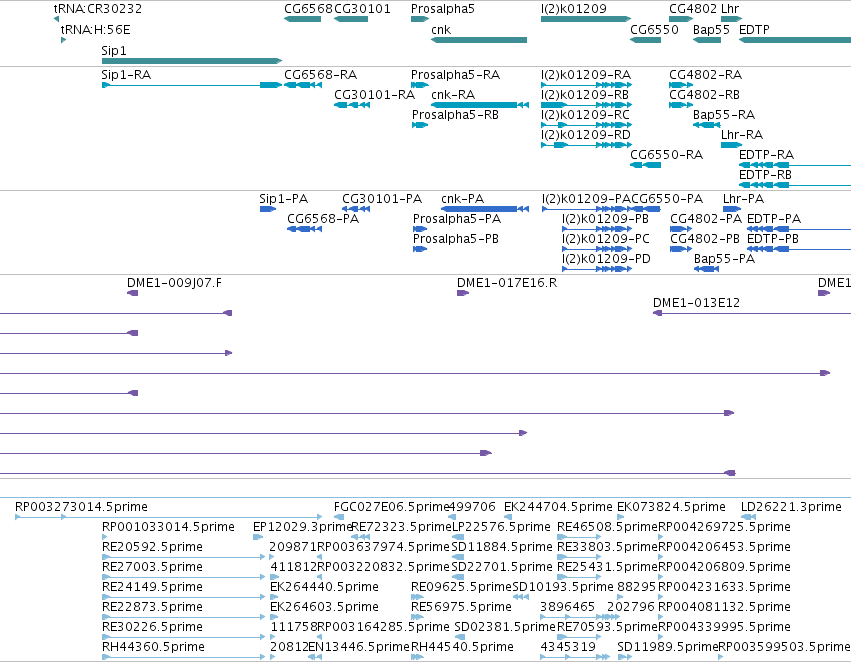Open the CG6568-PA protein label
851x662 pixels.
[x=323, y=219]
